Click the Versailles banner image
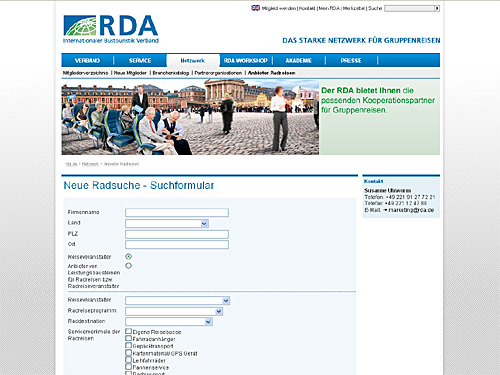Viewport: 500px width, 375px height. tap(190, 117)
